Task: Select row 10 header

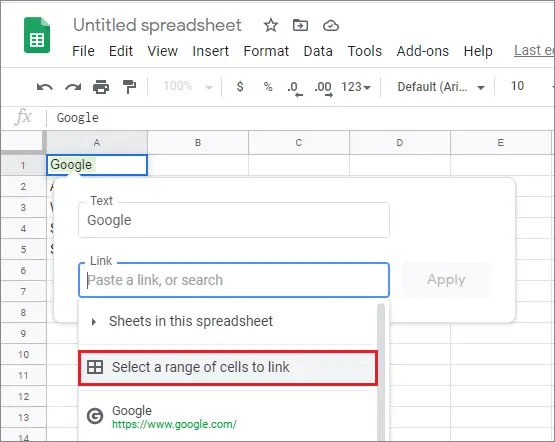Action: point(23,354)
